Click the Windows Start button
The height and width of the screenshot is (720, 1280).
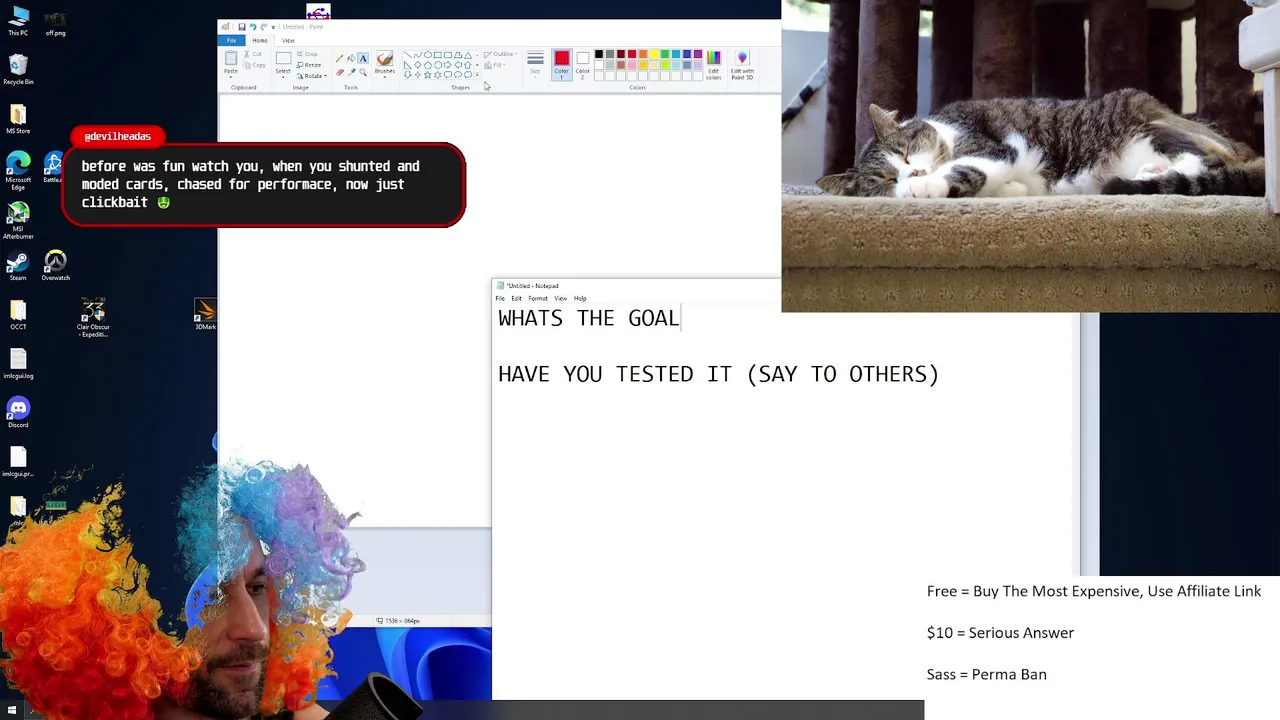point(12,711)
